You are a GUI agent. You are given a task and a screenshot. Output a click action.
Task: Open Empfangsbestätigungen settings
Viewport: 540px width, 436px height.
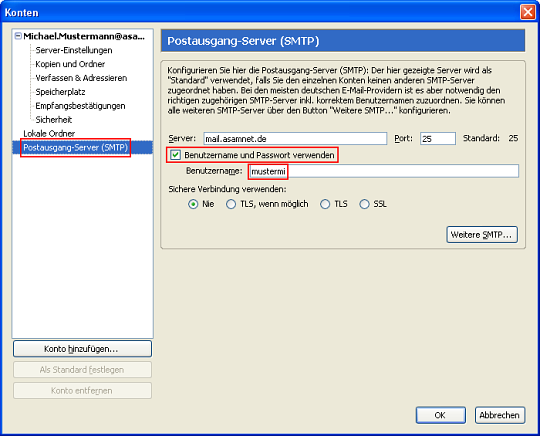[80, 106]
